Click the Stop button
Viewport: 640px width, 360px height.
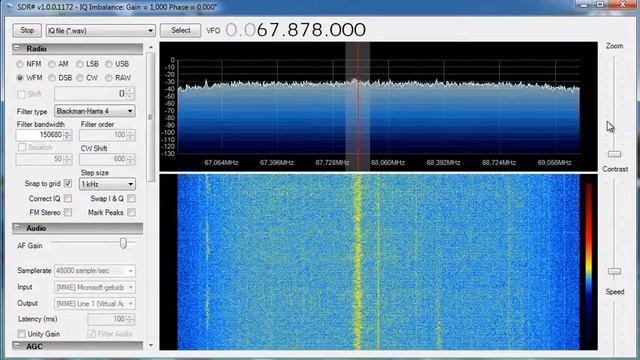tap(27, 30)
